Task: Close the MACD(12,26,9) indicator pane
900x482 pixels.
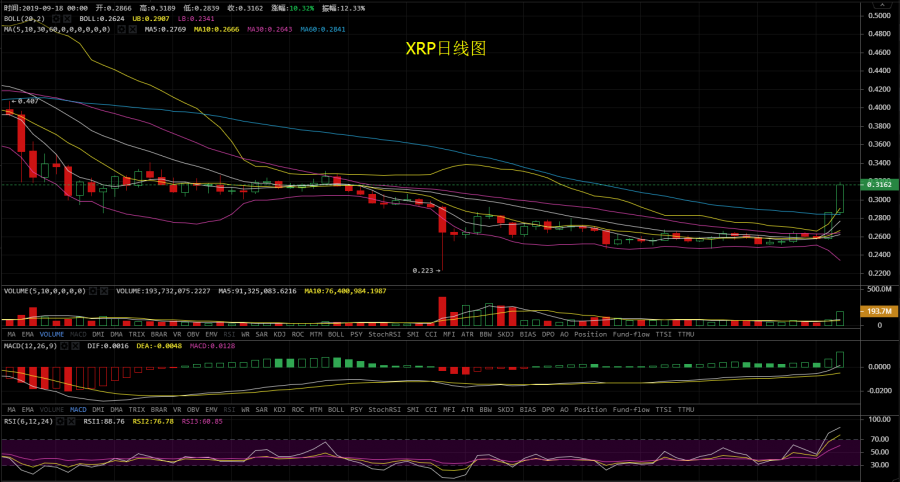Action: (x=76, y=347)
